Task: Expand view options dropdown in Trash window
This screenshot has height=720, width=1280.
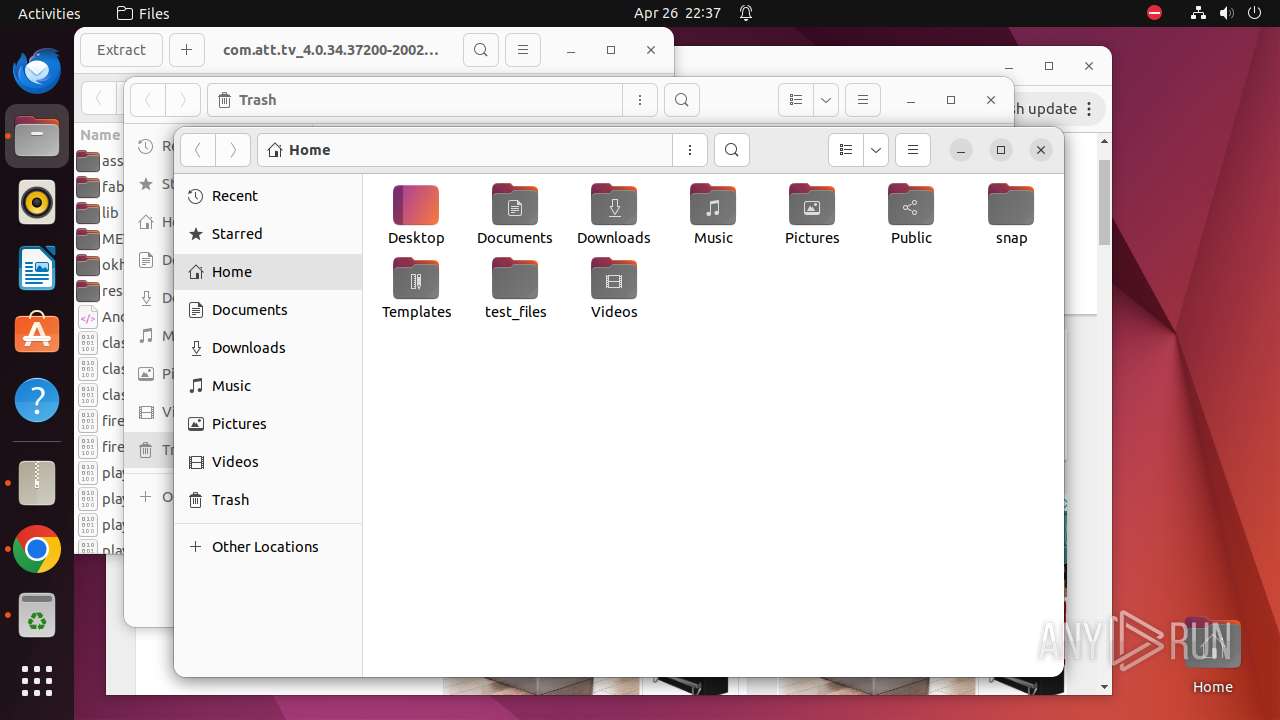Action: point(826,100)
